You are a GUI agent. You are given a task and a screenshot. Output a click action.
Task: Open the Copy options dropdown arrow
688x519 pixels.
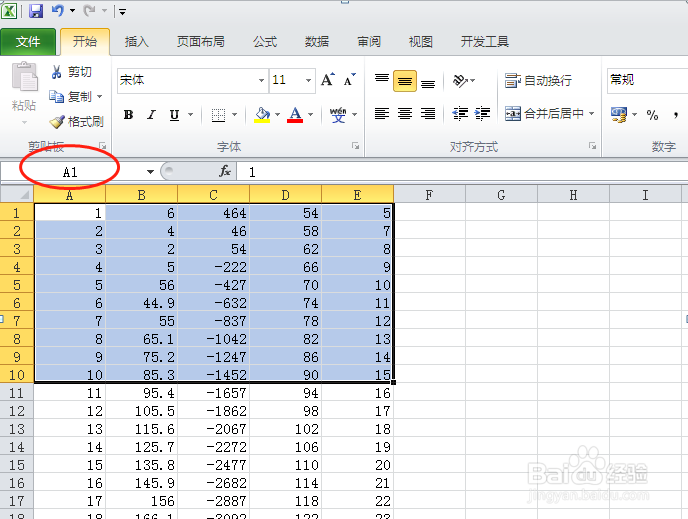tap(100, 97)
